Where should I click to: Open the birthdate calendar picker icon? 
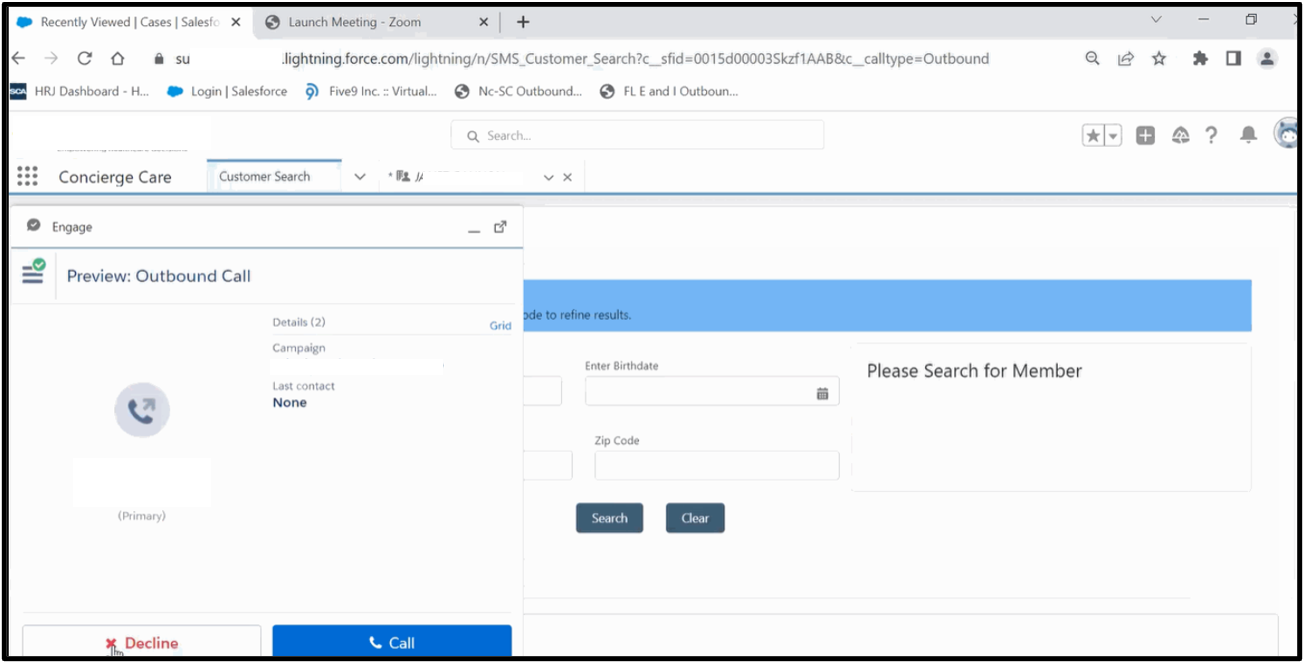(822, 394)
